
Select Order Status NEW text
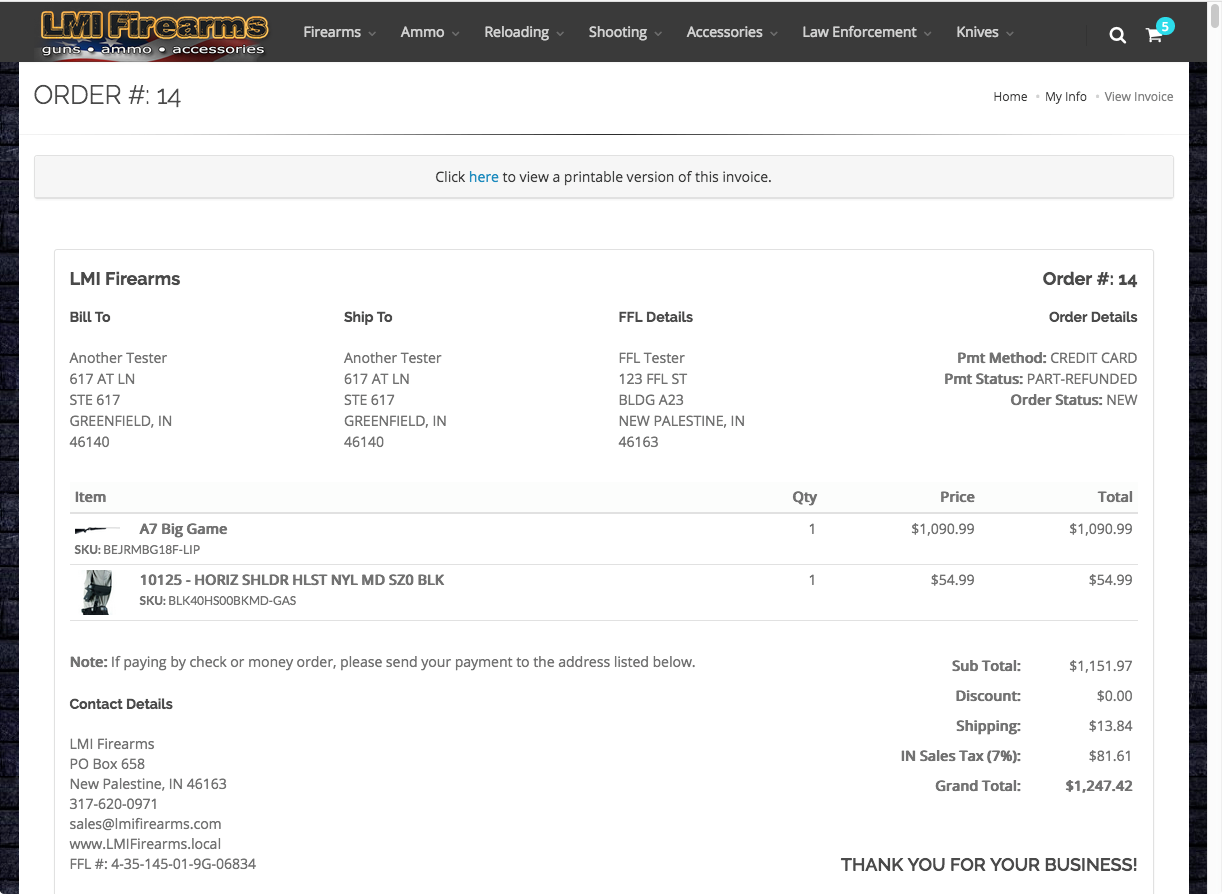point(1074,400)
